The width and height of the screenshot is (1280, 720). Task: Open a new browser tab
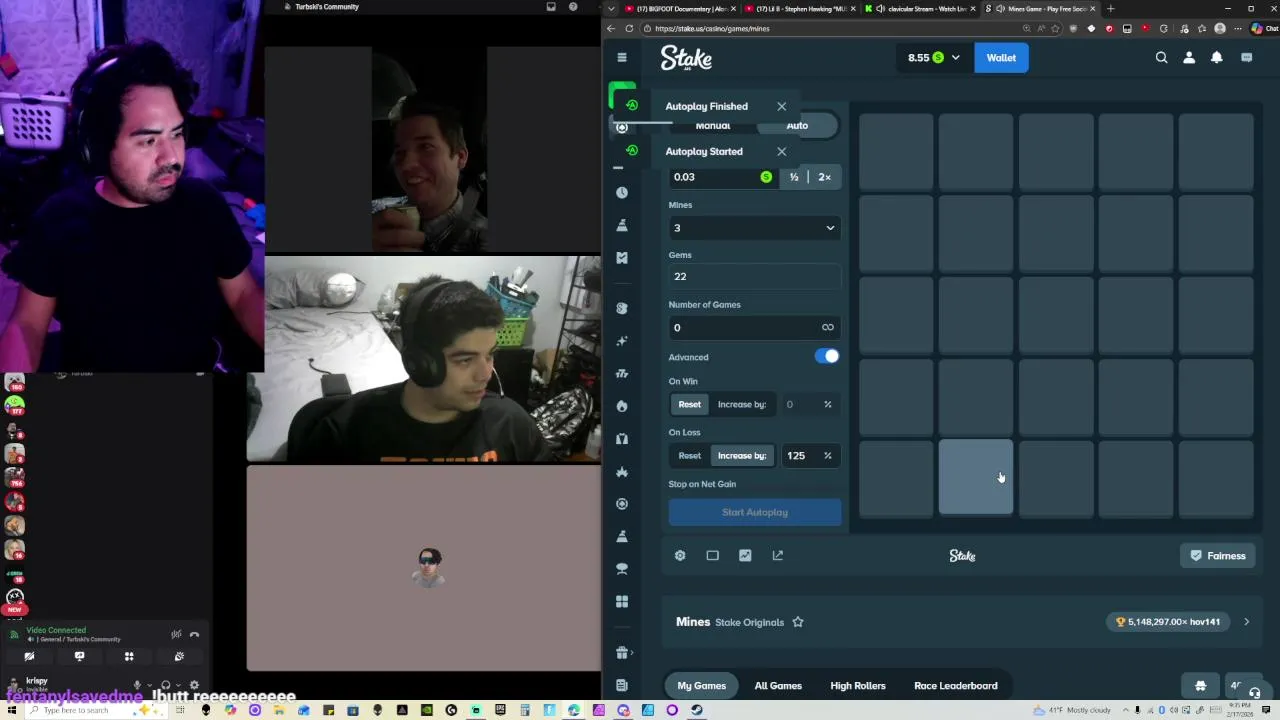pyautogui.click(x=1110, y=9)
